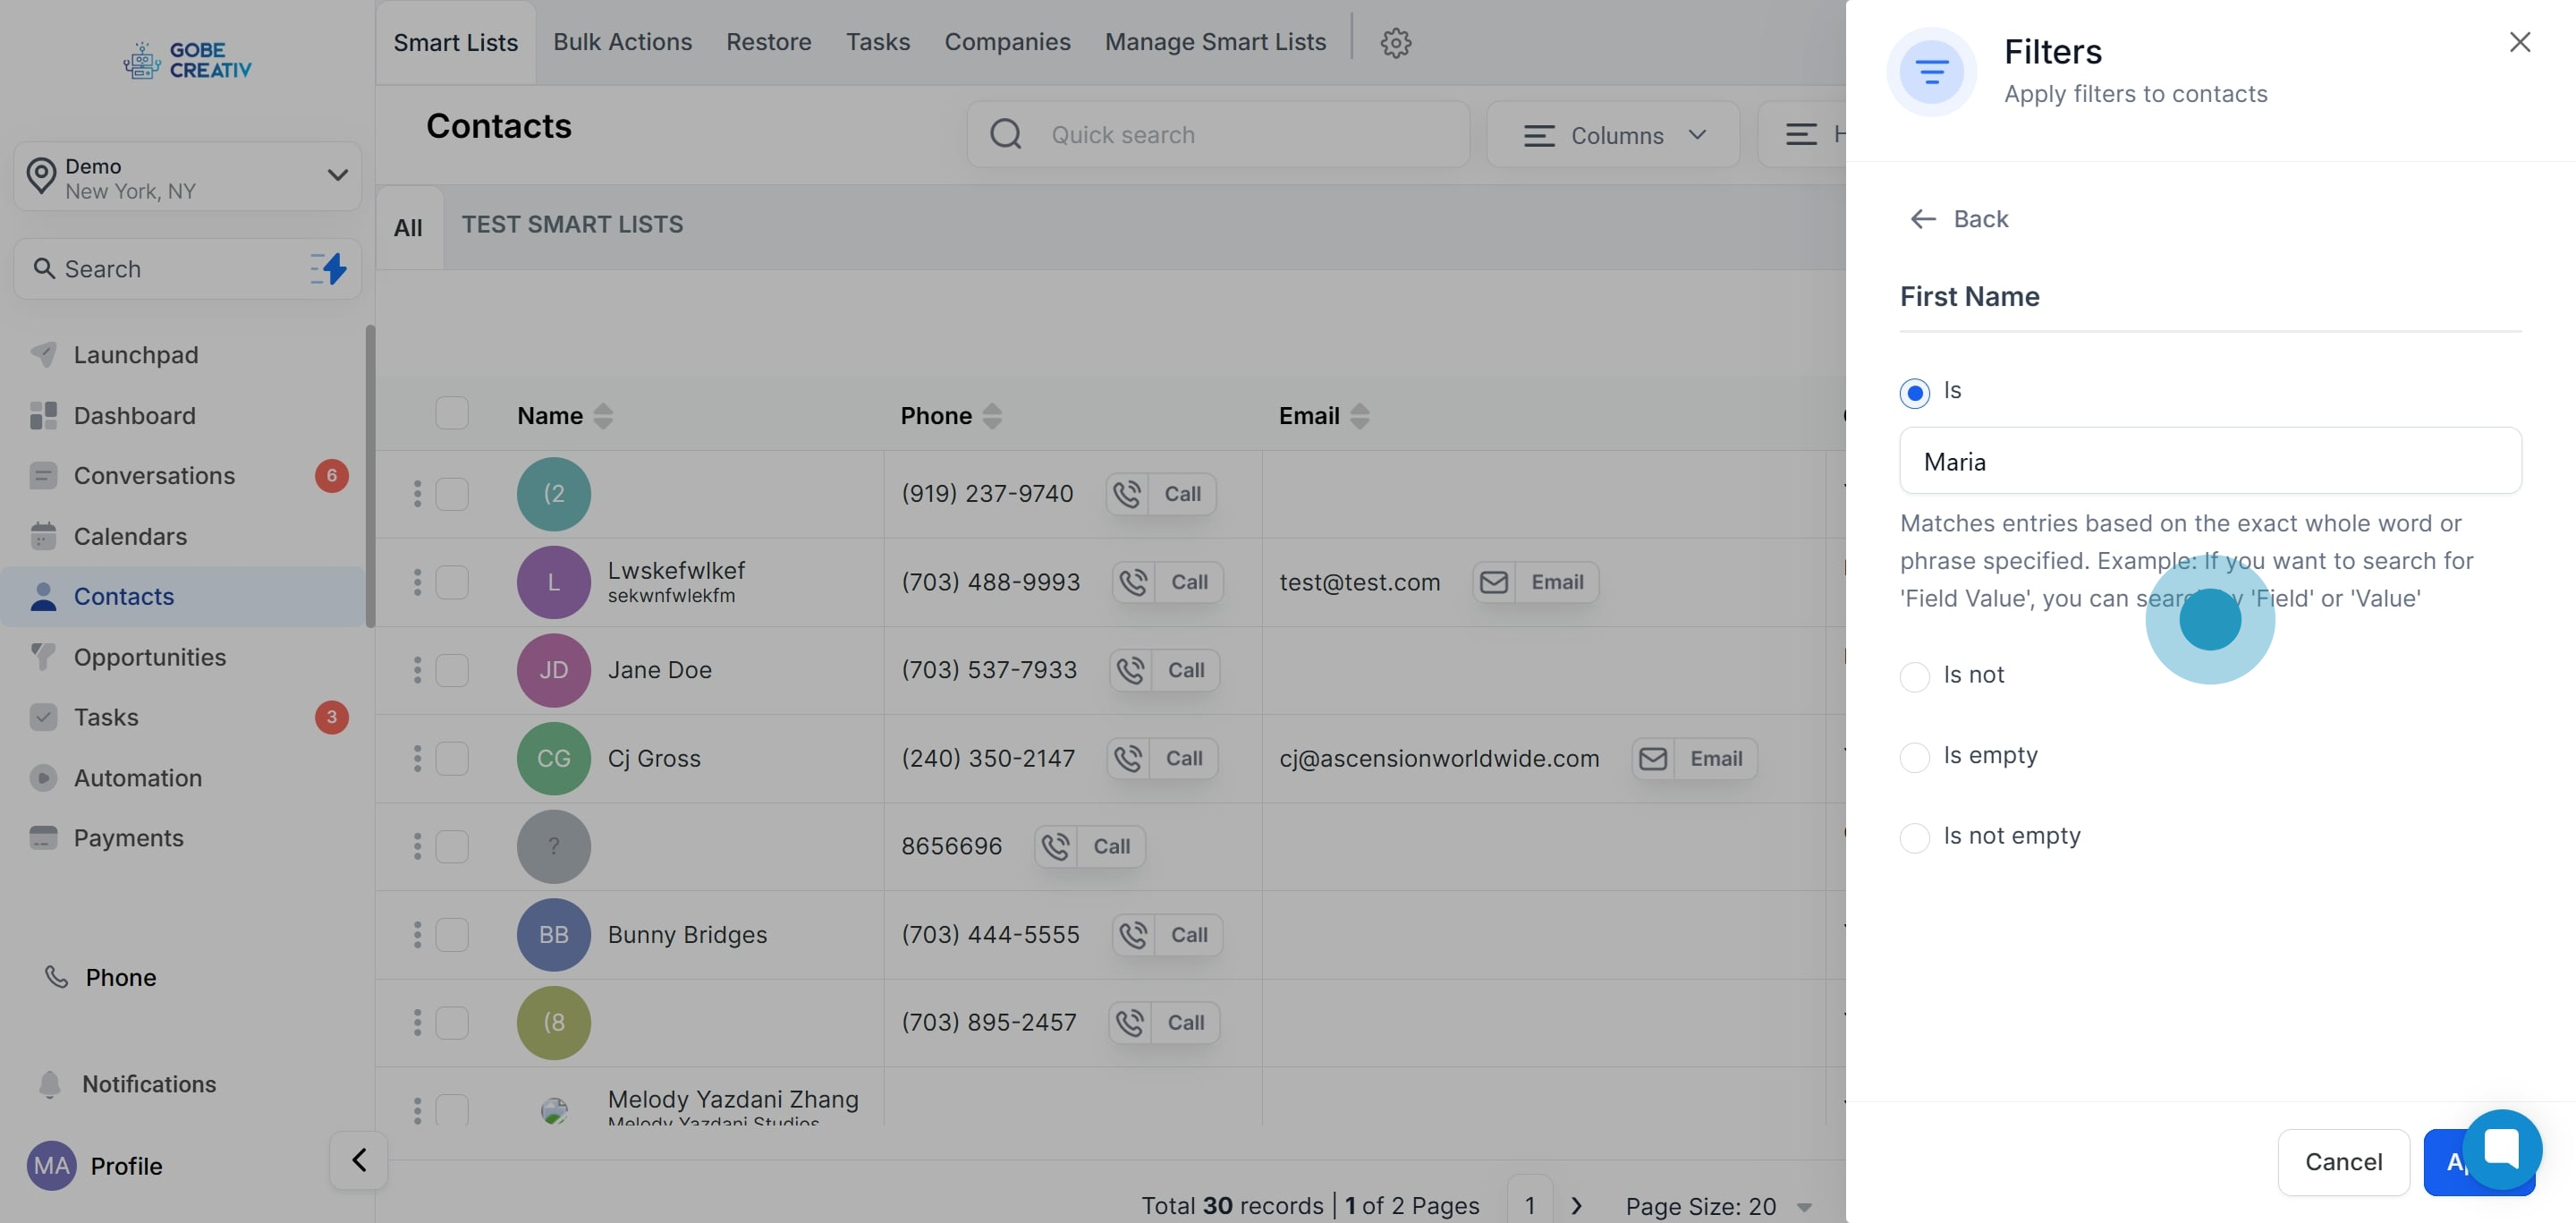Click the settings gear icon in top navigation
The width and height of the screenshot is (2576, 1223).
[1395, 43]
